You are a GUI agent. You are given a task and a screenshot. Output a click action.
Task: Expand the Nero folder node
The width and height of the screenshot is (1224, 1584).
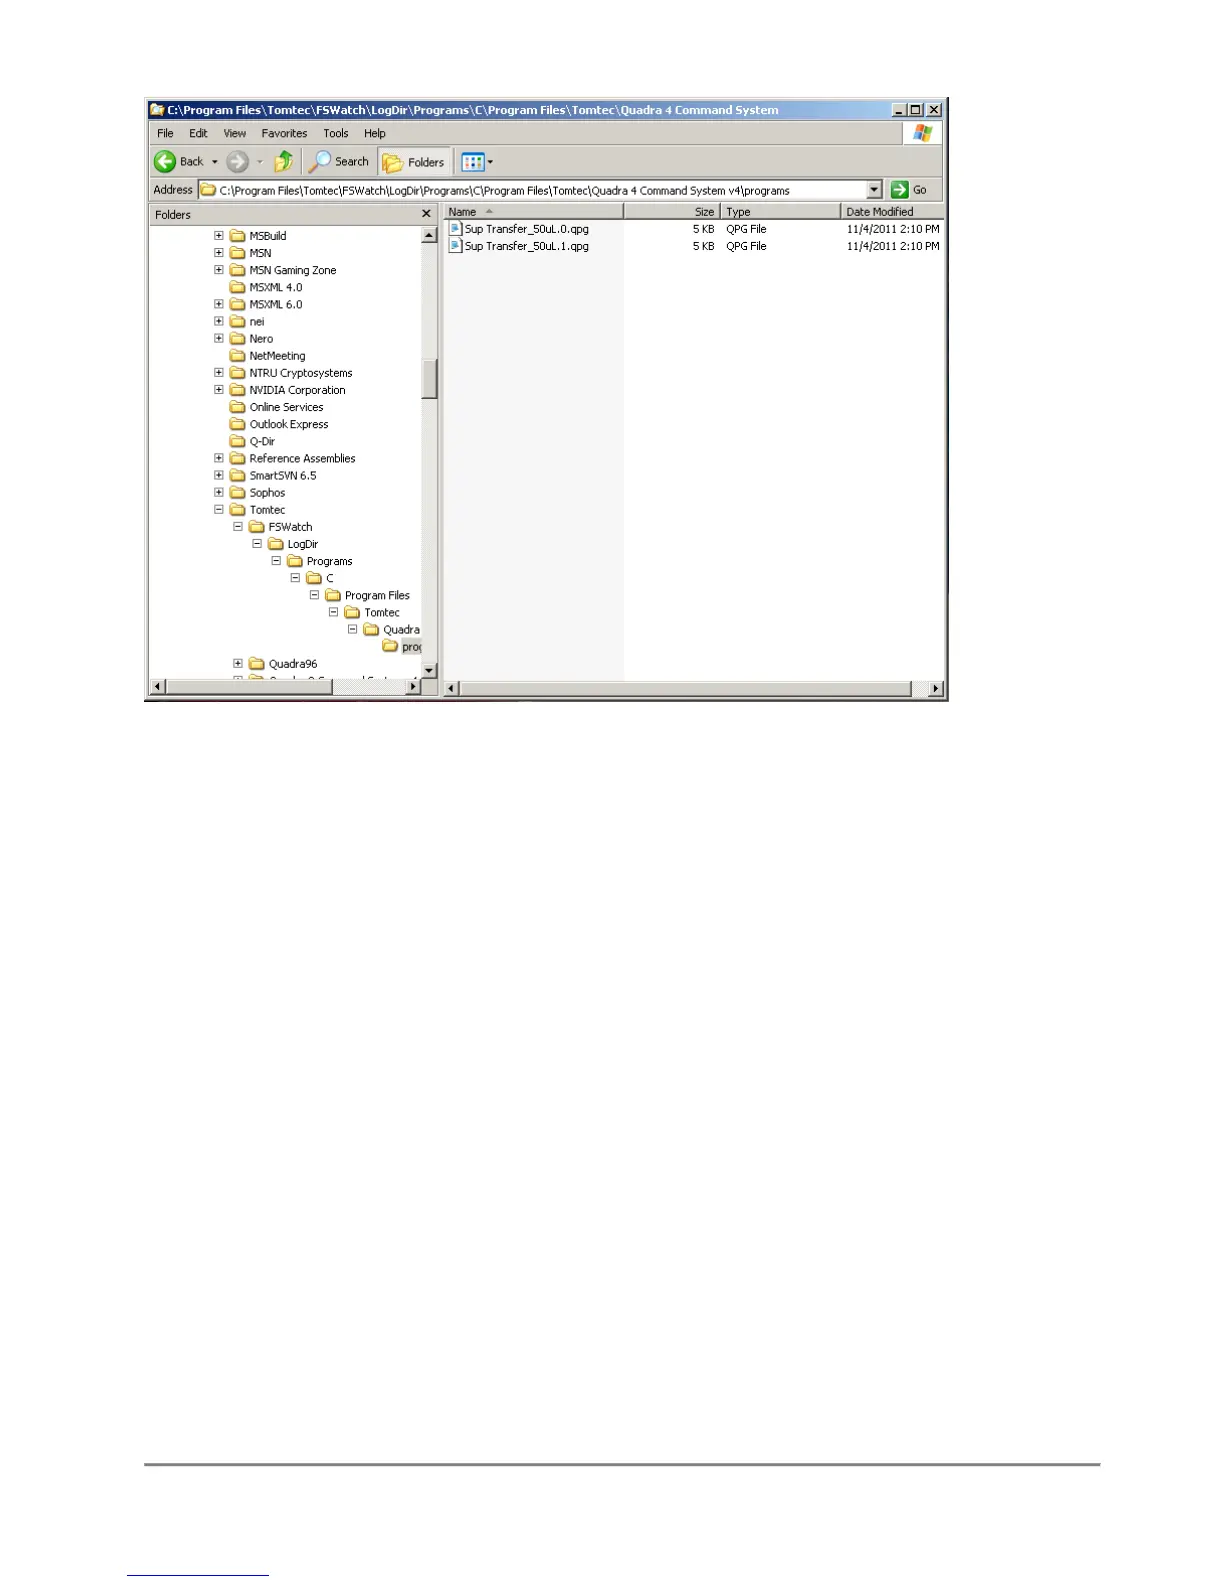tap(219, 338)
